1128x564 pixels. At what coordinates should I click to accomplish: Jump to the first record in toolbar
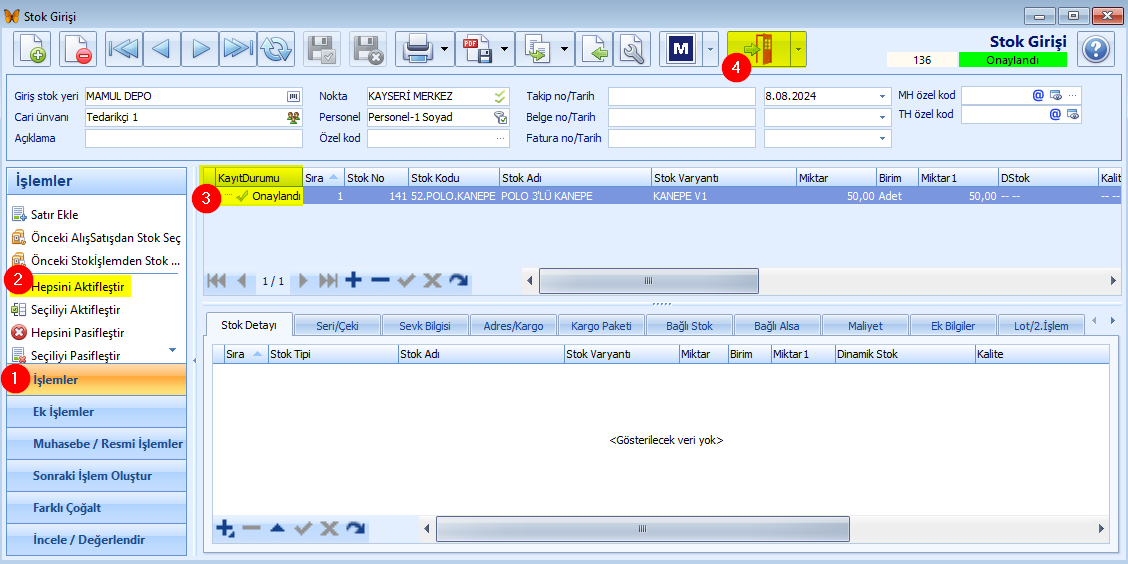coord(124,50)
